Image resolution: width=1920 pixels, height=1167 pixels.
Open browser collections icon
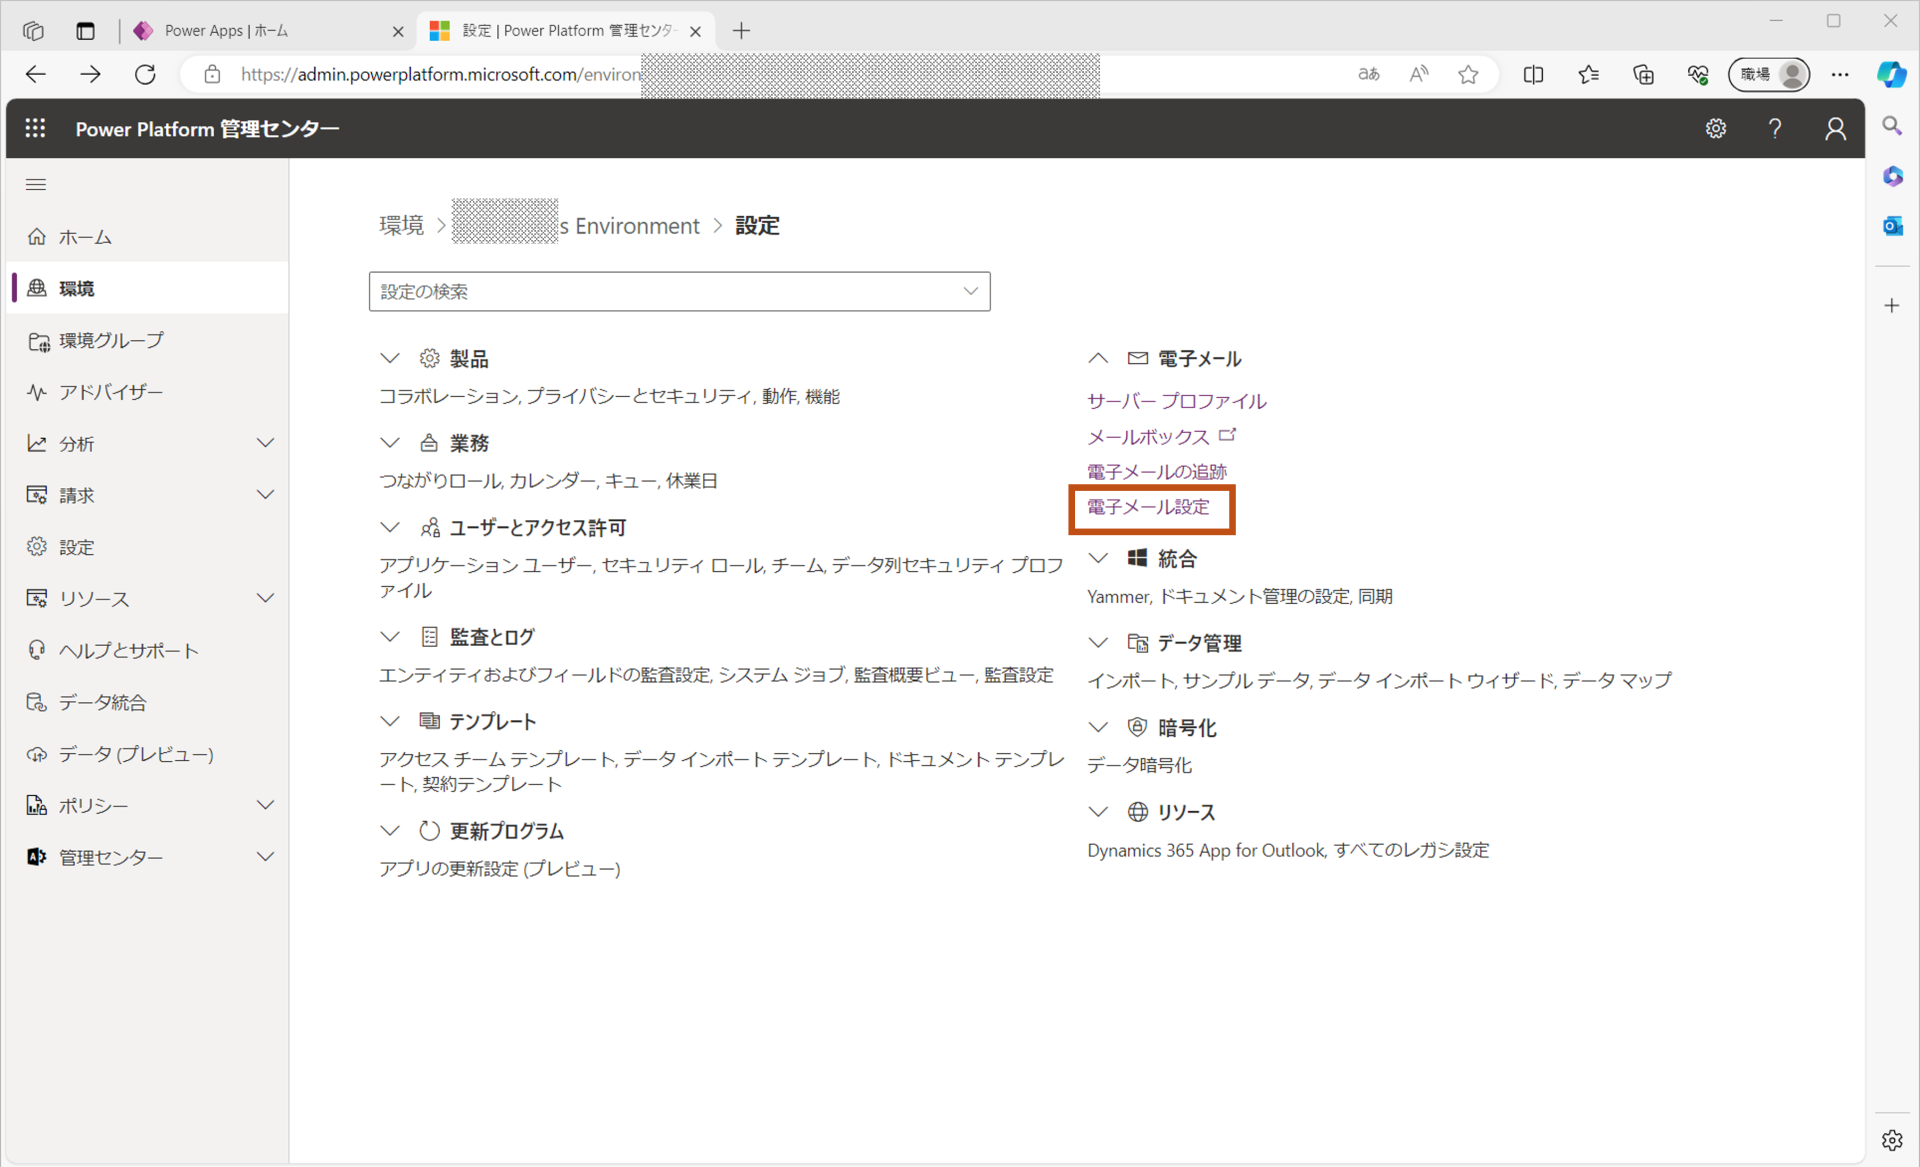coord(1643,74)
